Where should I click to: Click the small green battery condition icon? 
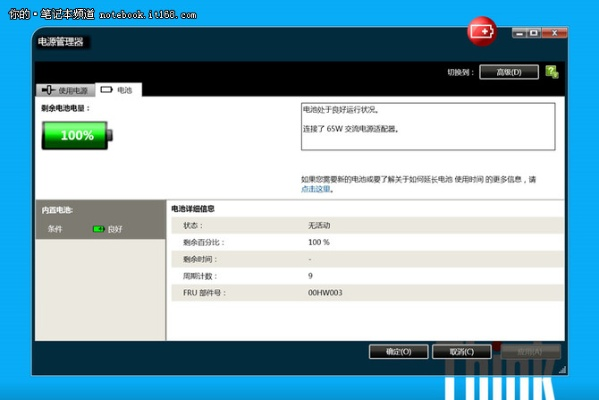pyautogui.click(x=99, y=229)
